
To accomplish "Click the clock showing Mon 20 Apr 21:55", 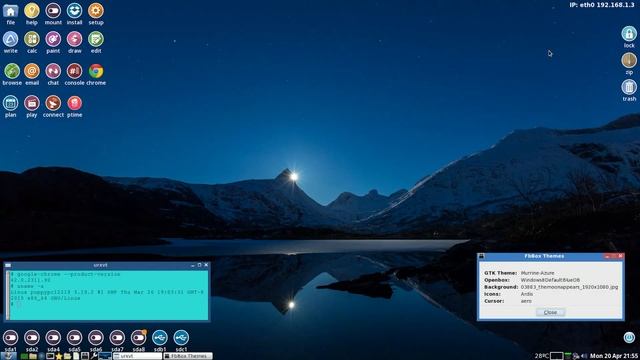I will (614, 356).
